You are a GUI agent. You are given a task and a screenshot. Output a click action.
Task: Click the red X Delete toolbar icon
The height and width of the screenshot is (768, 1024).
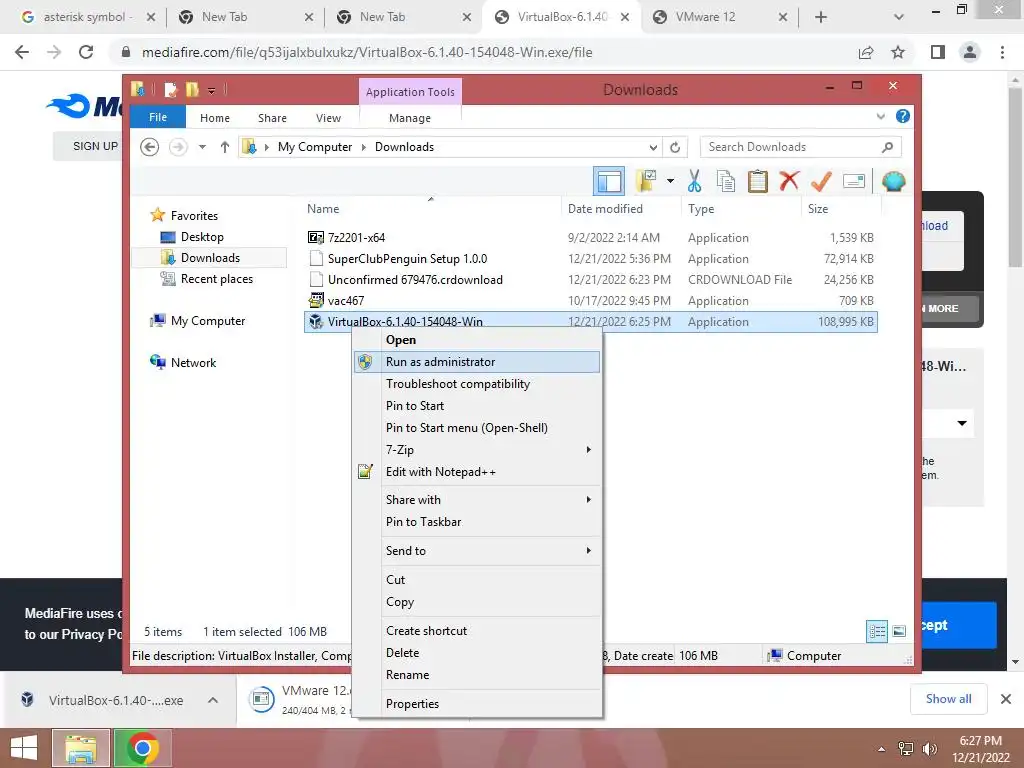click(x=789, y=181)
